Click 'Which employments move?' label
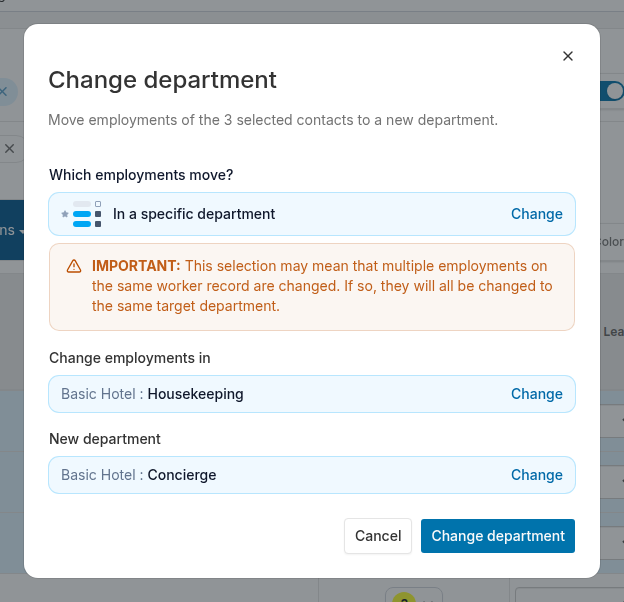624x602 pixels. coord(141,175)
